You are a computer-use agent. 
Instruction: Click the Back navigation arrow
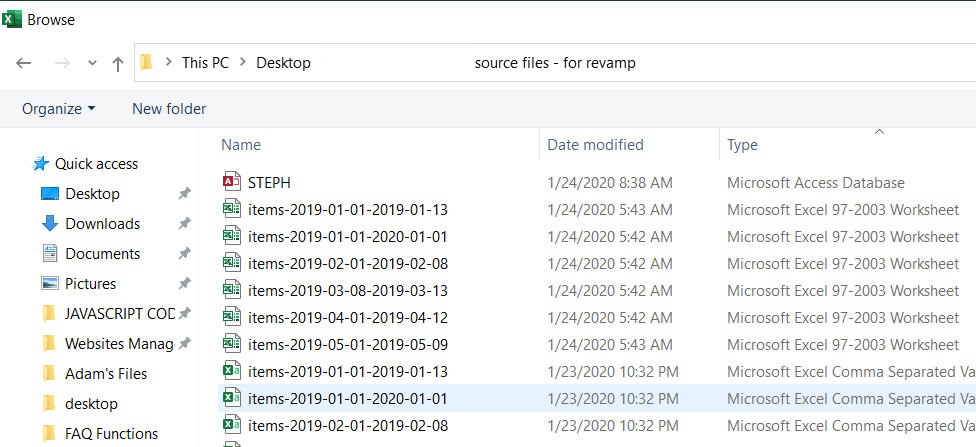pyautogui.click(x=24, y=63)
